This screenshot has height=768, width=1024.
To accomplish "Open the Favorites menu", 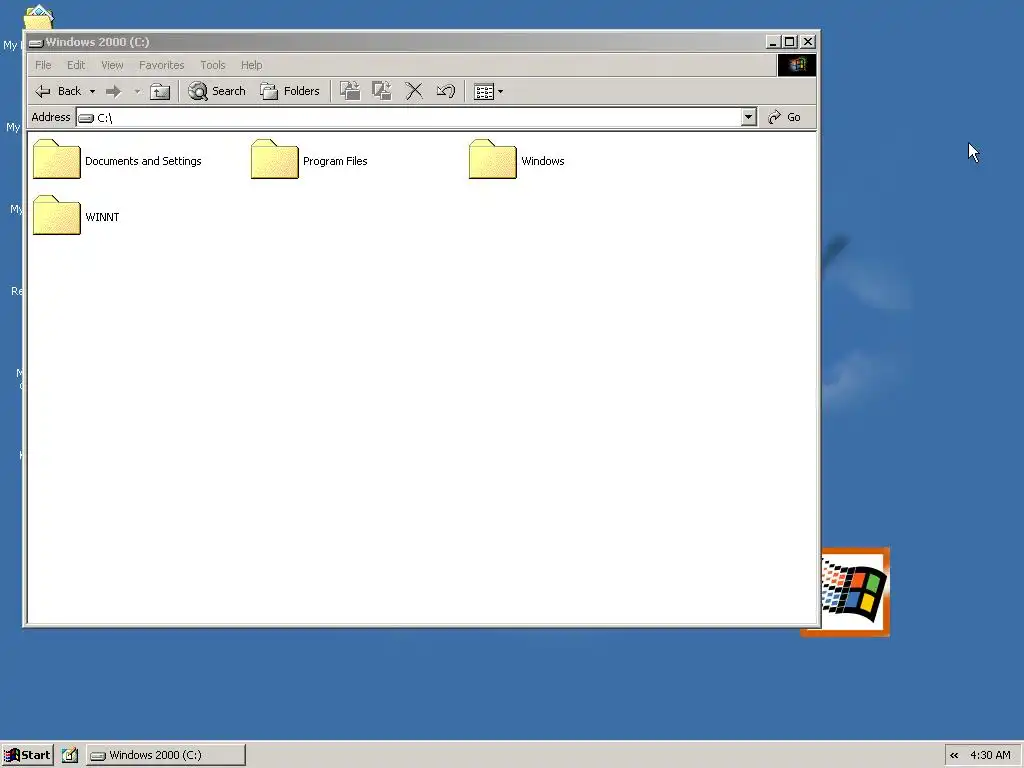I will pyautogui.click(x=161, y=65).
